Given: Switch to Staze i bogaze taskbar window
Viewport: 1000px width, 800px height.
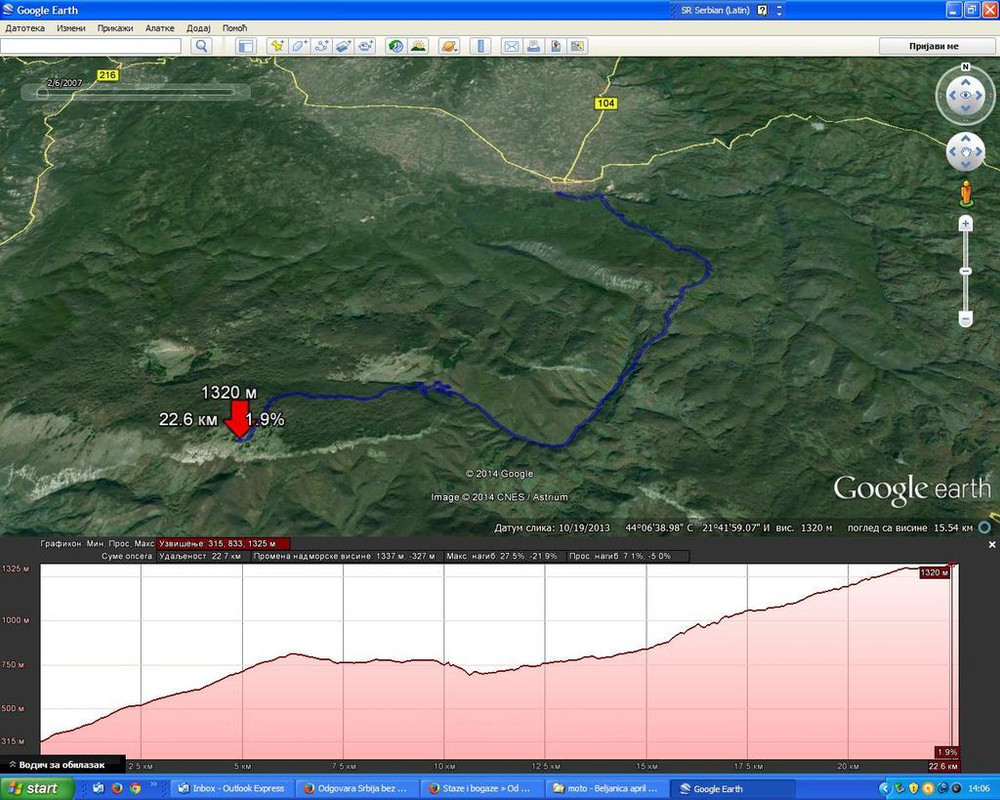Looking at the screenshot, I should [482, 789].
